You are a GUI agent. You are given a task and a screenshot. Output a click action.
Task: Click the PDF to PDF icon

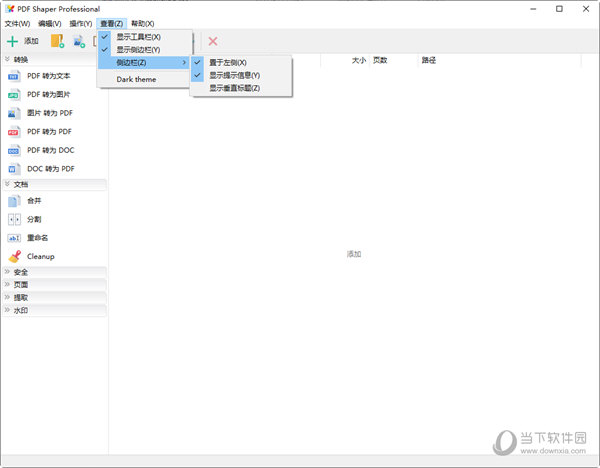(x=14, y=132)
